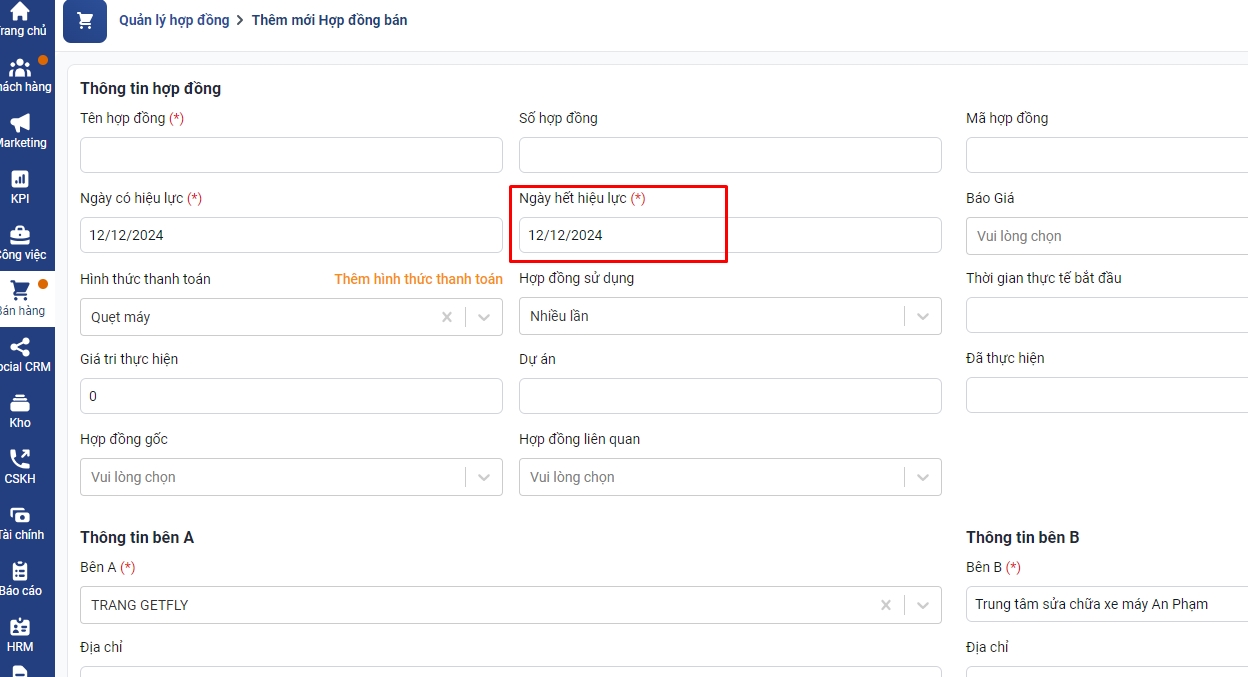Screen dimensions: 1248x677
Task: Open the HRM sidebar icon
Action: pyautogui.click(x=20, y=628)
